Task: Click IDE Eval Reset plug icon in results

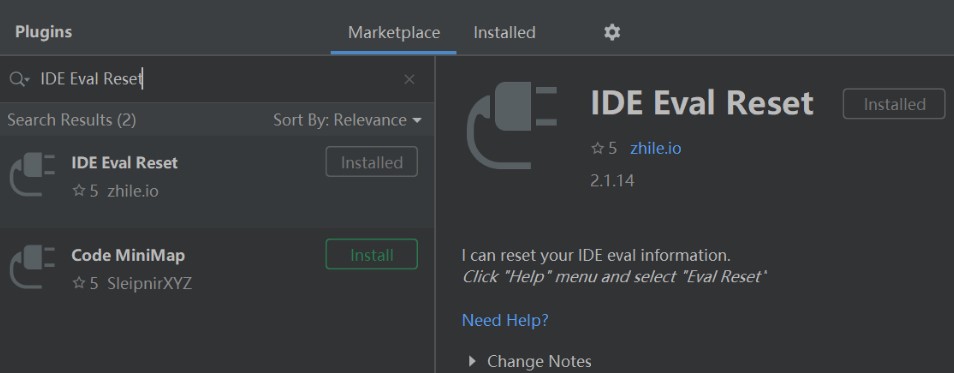Action: [33, 175]
